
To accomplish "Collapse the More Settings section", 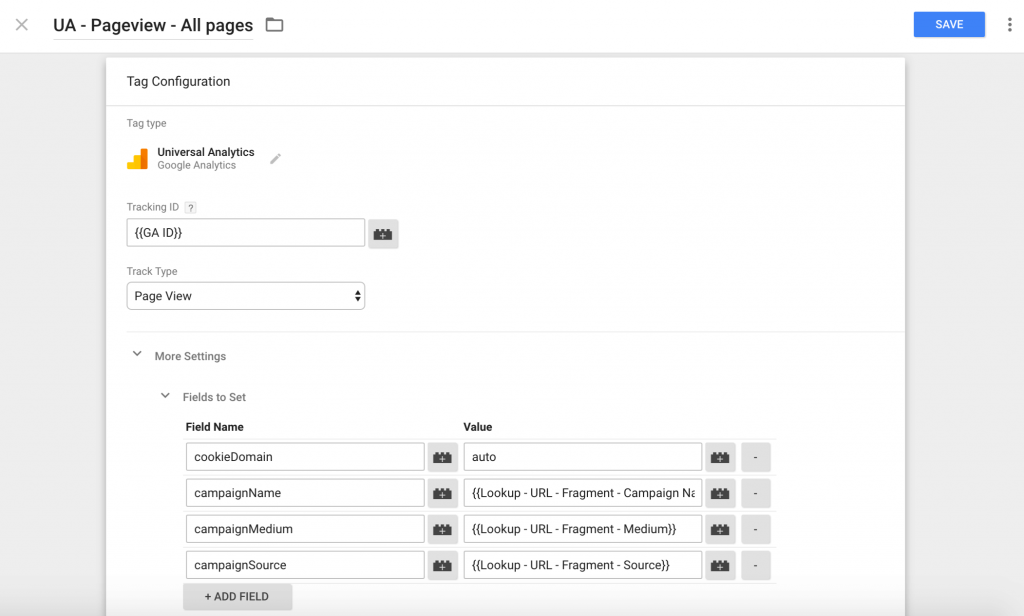I will [137, 353].
